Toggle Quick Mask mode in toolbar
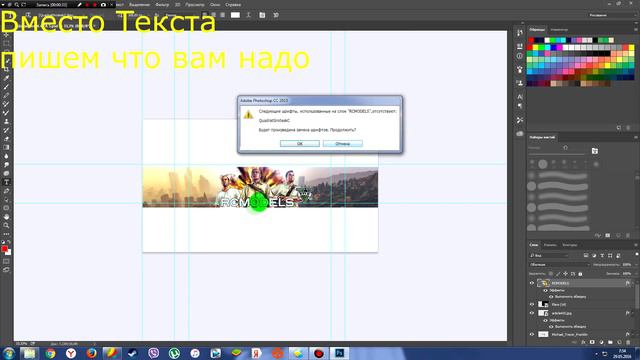 pos(6,261)
